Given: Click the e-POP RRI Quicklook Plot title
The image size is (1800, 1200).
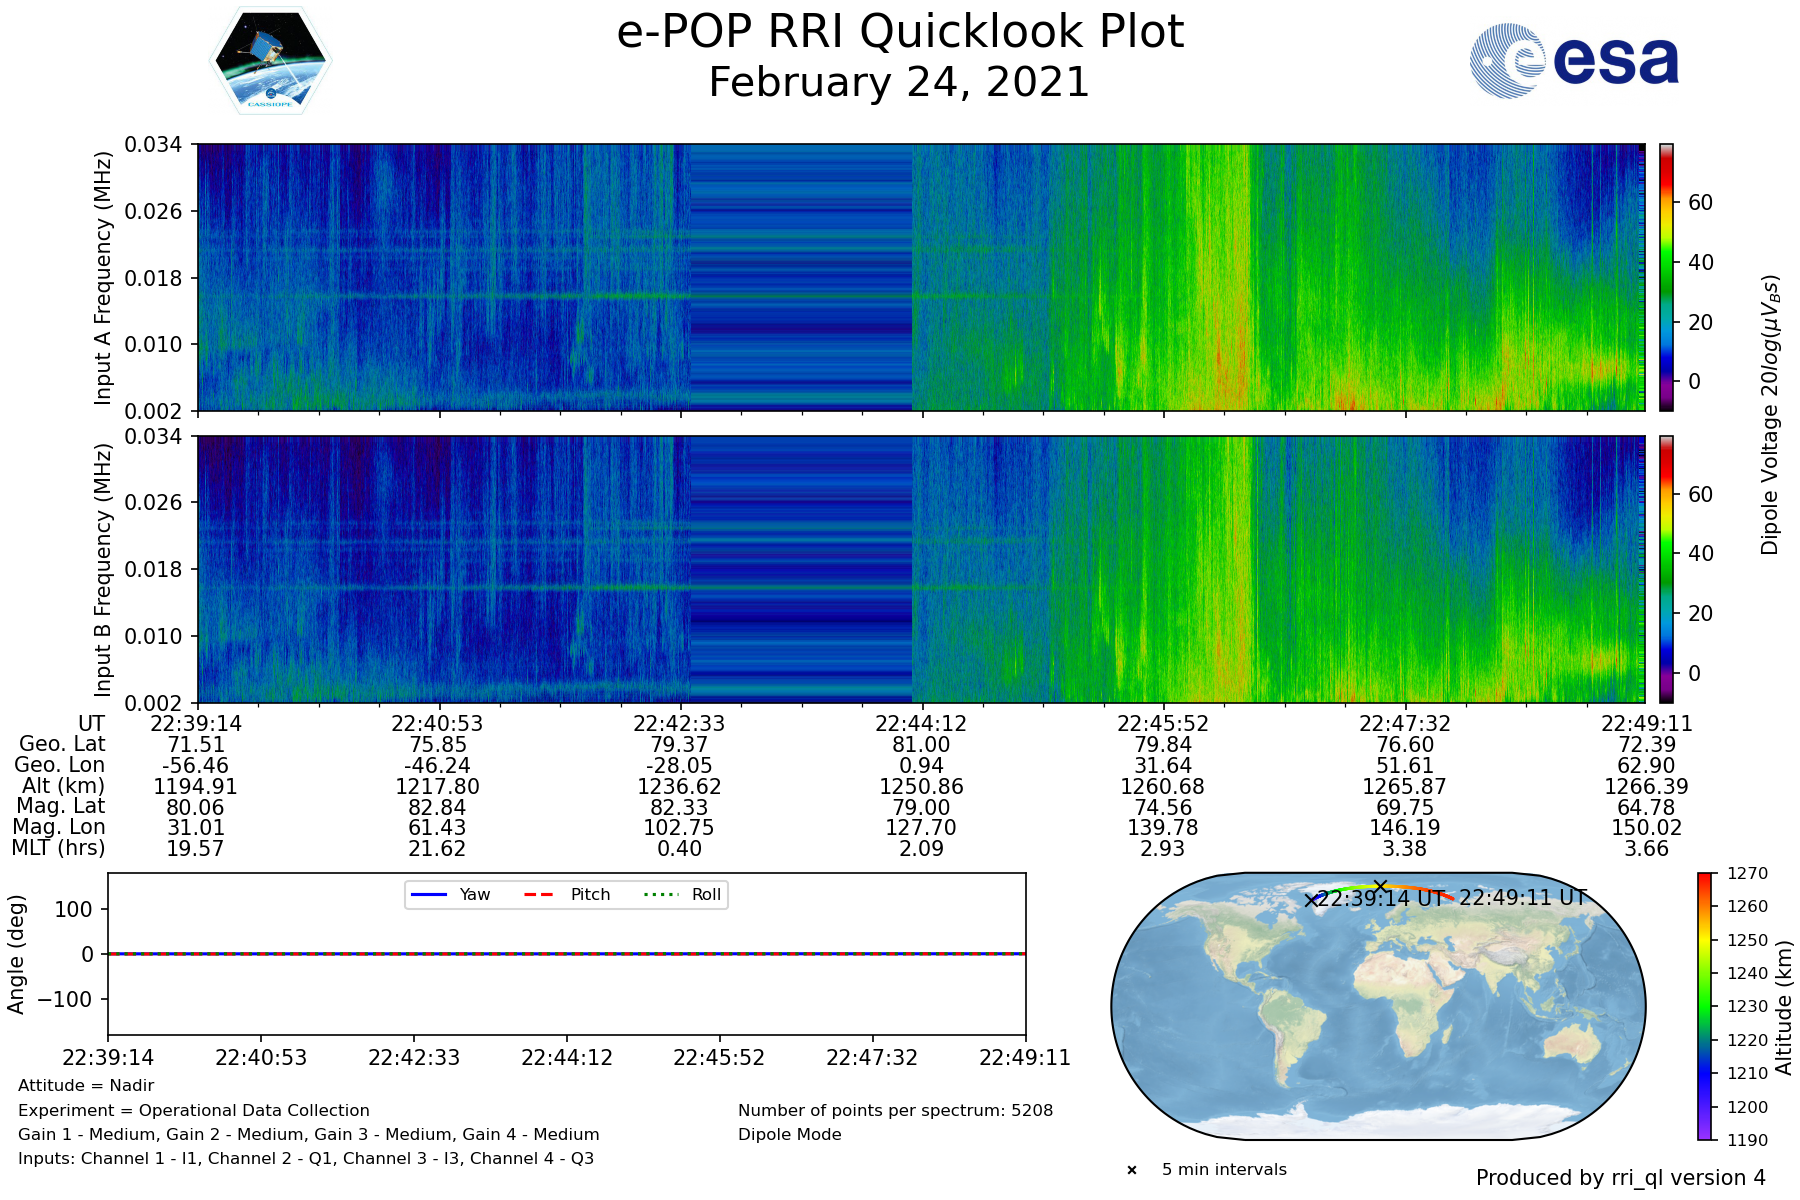Looking at the screenshot, I should click(899, 32).
